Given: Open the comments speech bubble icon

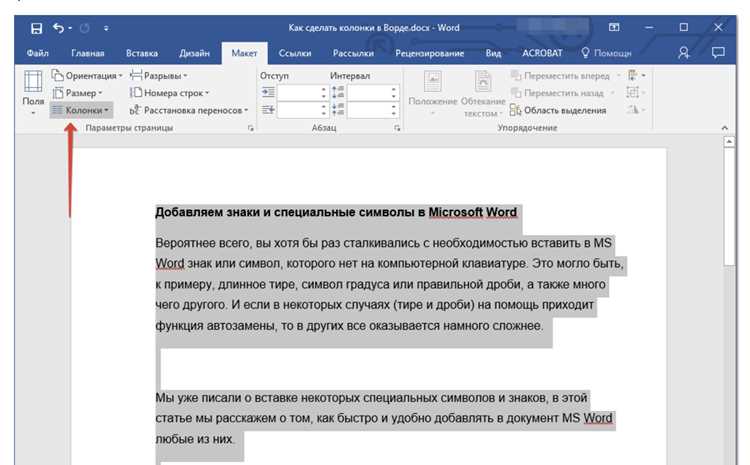Looking at the screenshot, I should [718, 53].
